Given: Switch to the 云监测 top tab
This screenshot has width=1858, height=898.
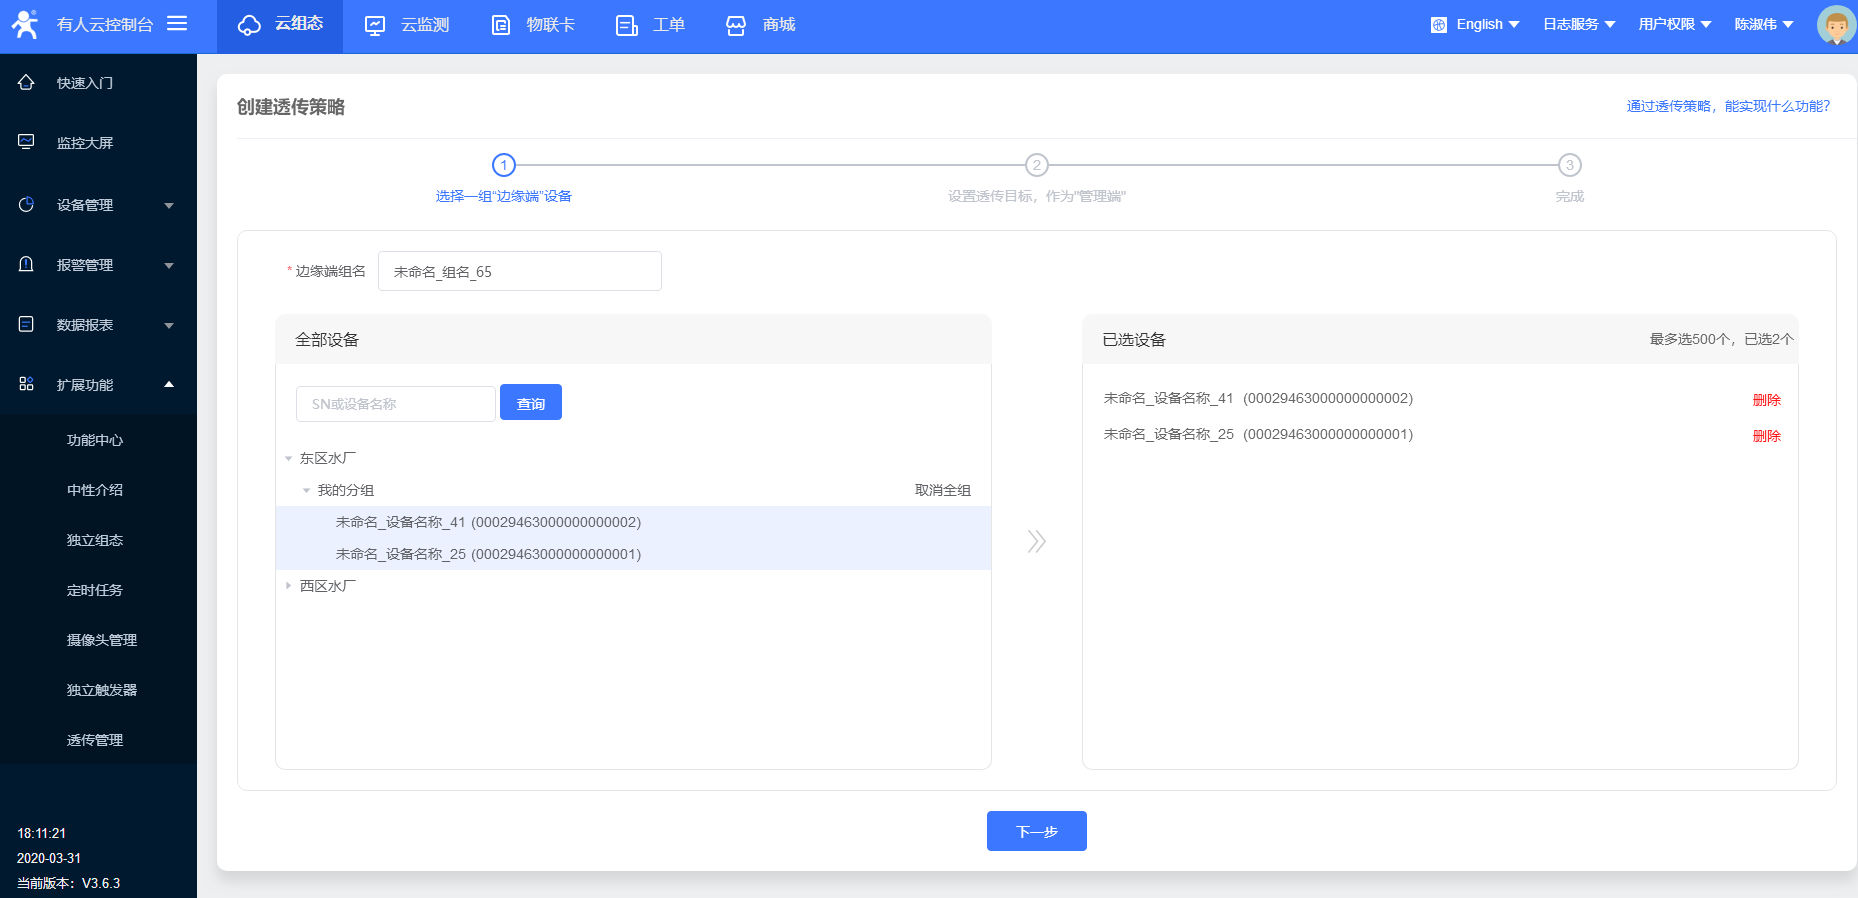Looking at the screenshot, I should pyautogui.click(x=406, y=26).
